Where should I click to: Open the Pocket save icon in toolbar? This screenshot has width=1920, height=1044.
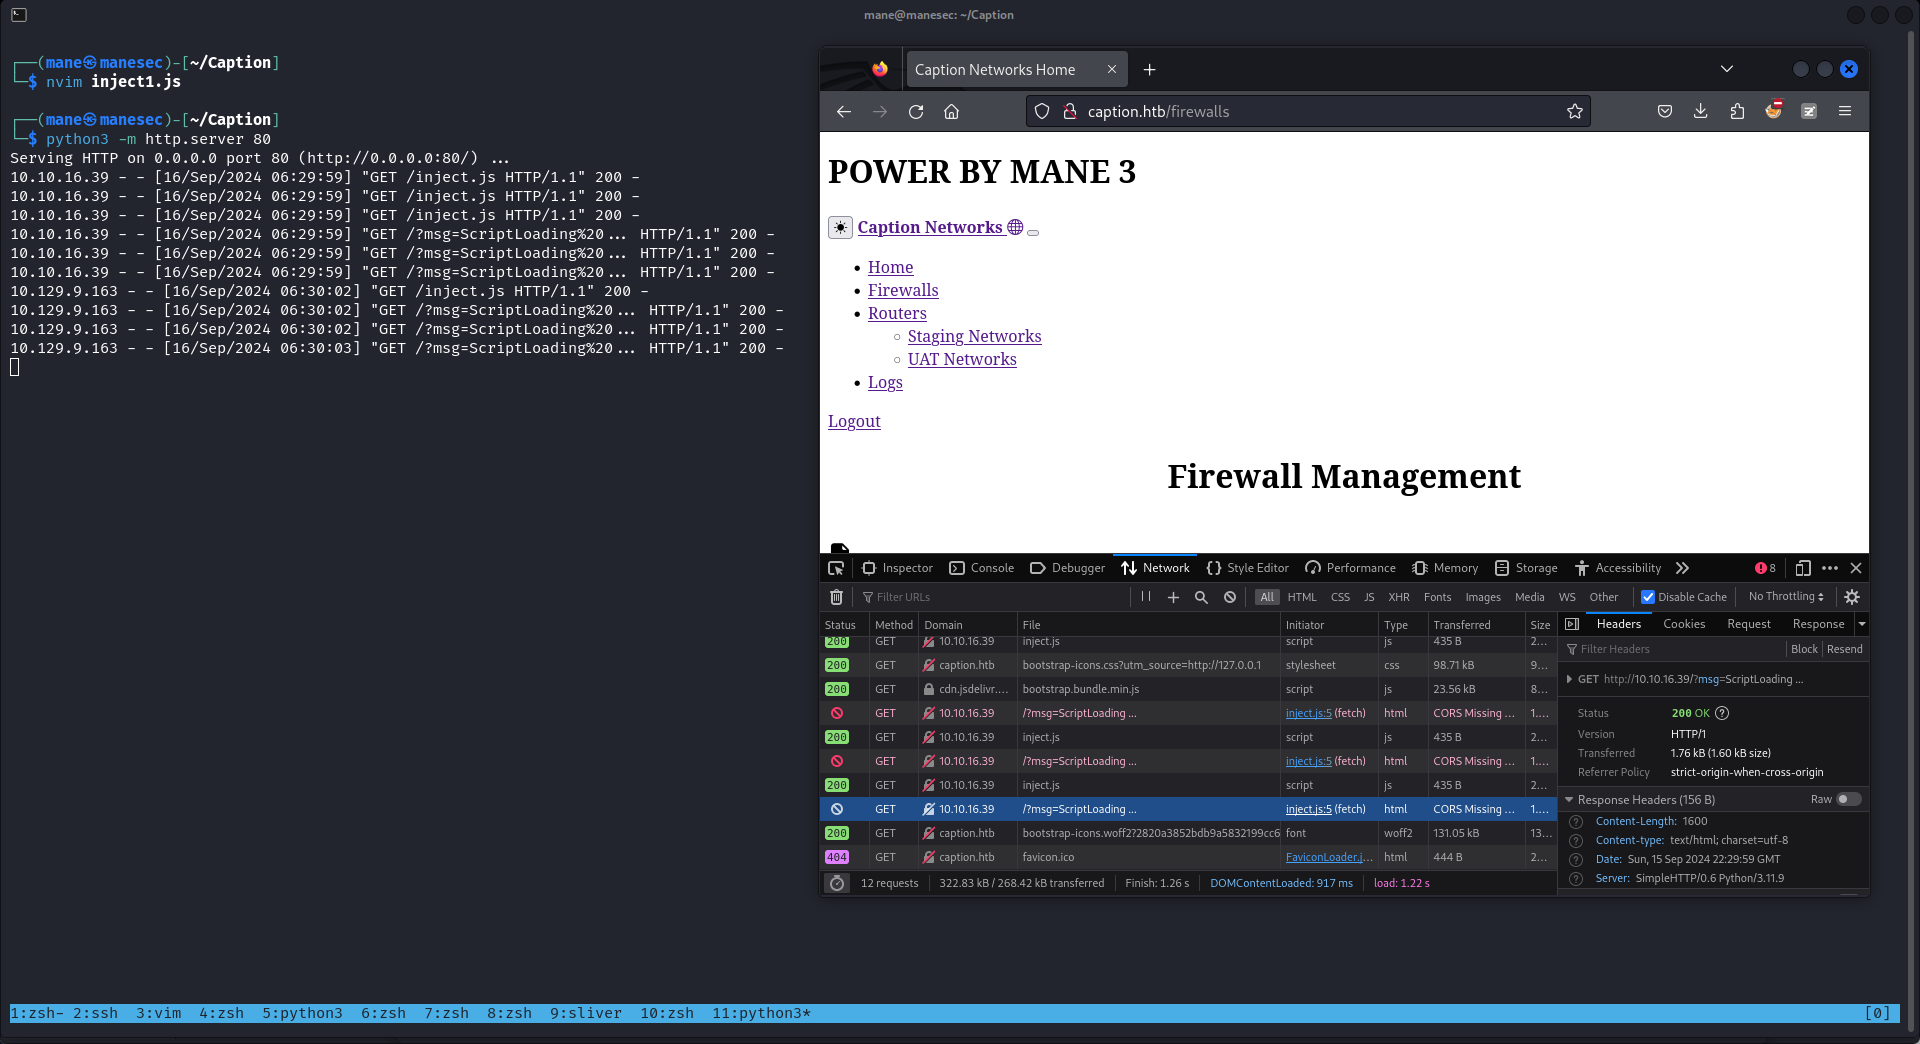(x=1665, y=112)
